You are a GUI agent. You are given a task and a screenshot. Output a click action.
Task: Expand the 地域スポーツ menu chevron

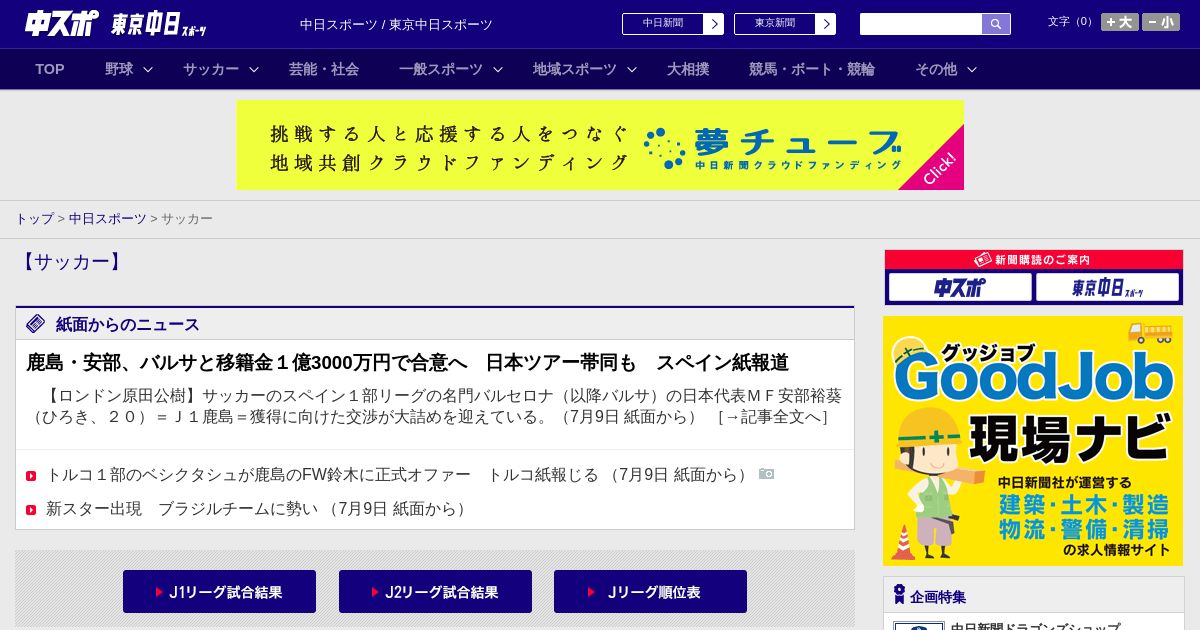pyautogui.click(x=632, y=69)
